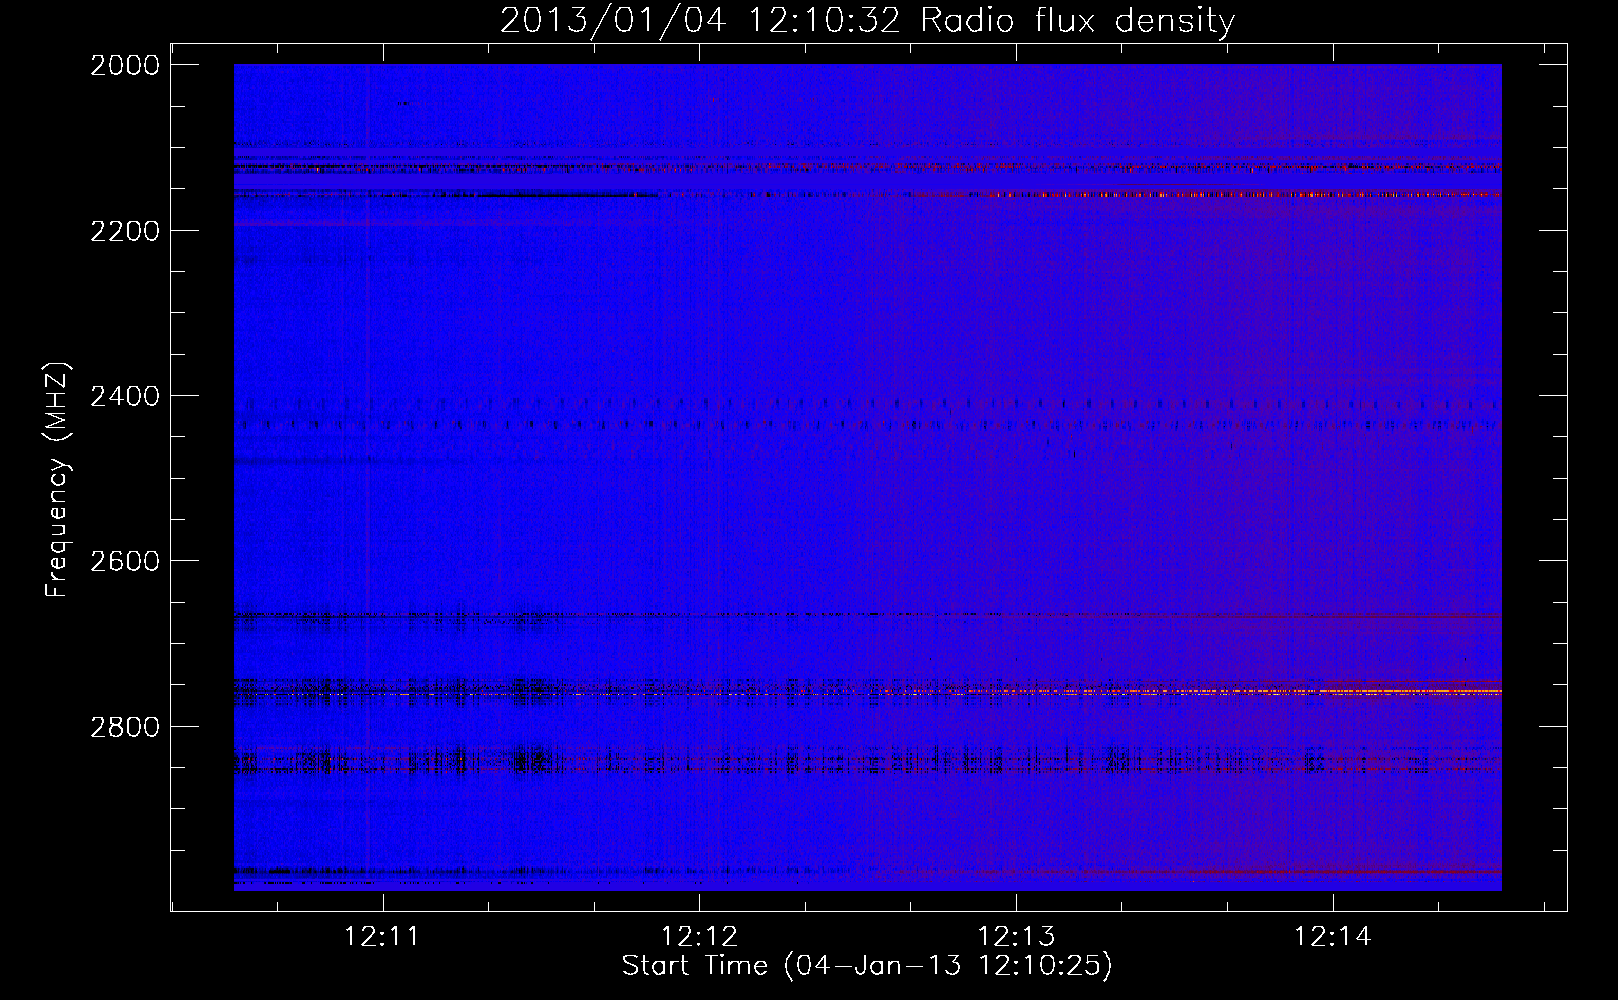This screenshot has width=1618, height=1000.
Task: Select the 2400 frequency axis label
Action: point(125,397)
